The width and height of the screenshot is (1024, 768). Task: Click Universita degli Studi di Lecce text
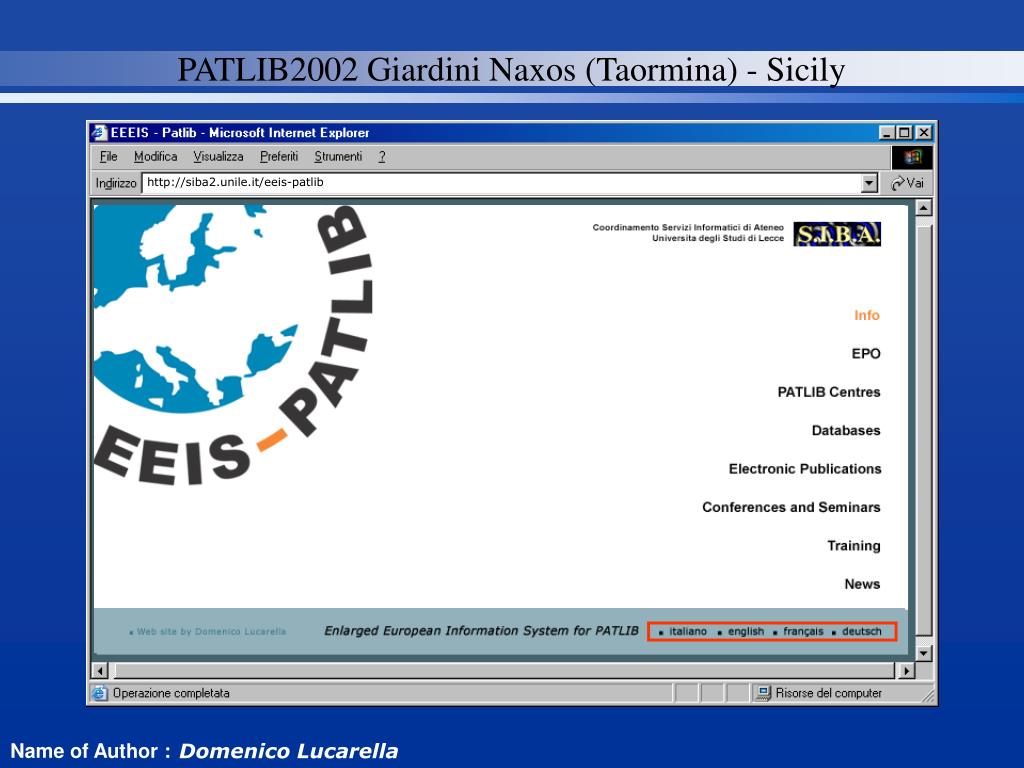click(x=718, y=238)
